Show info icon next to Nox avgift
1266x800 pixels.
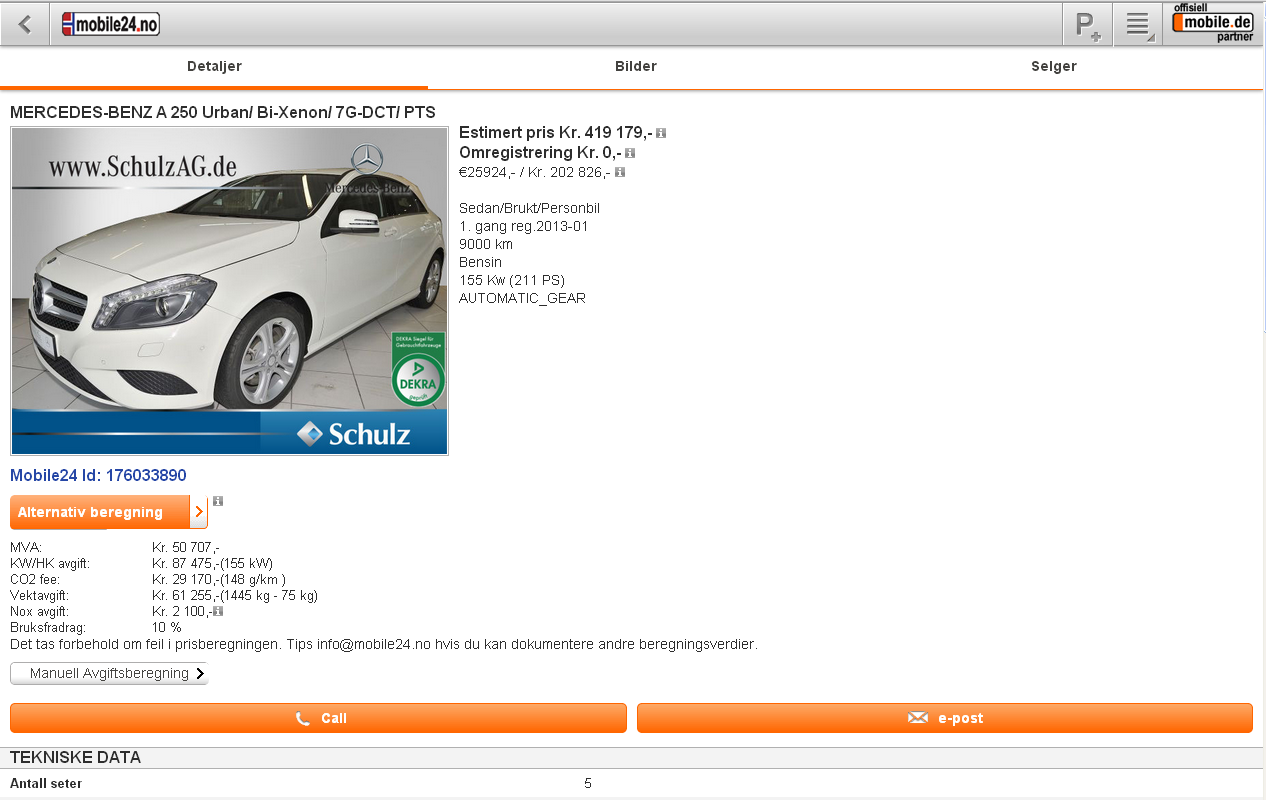(x=218, y=611)
